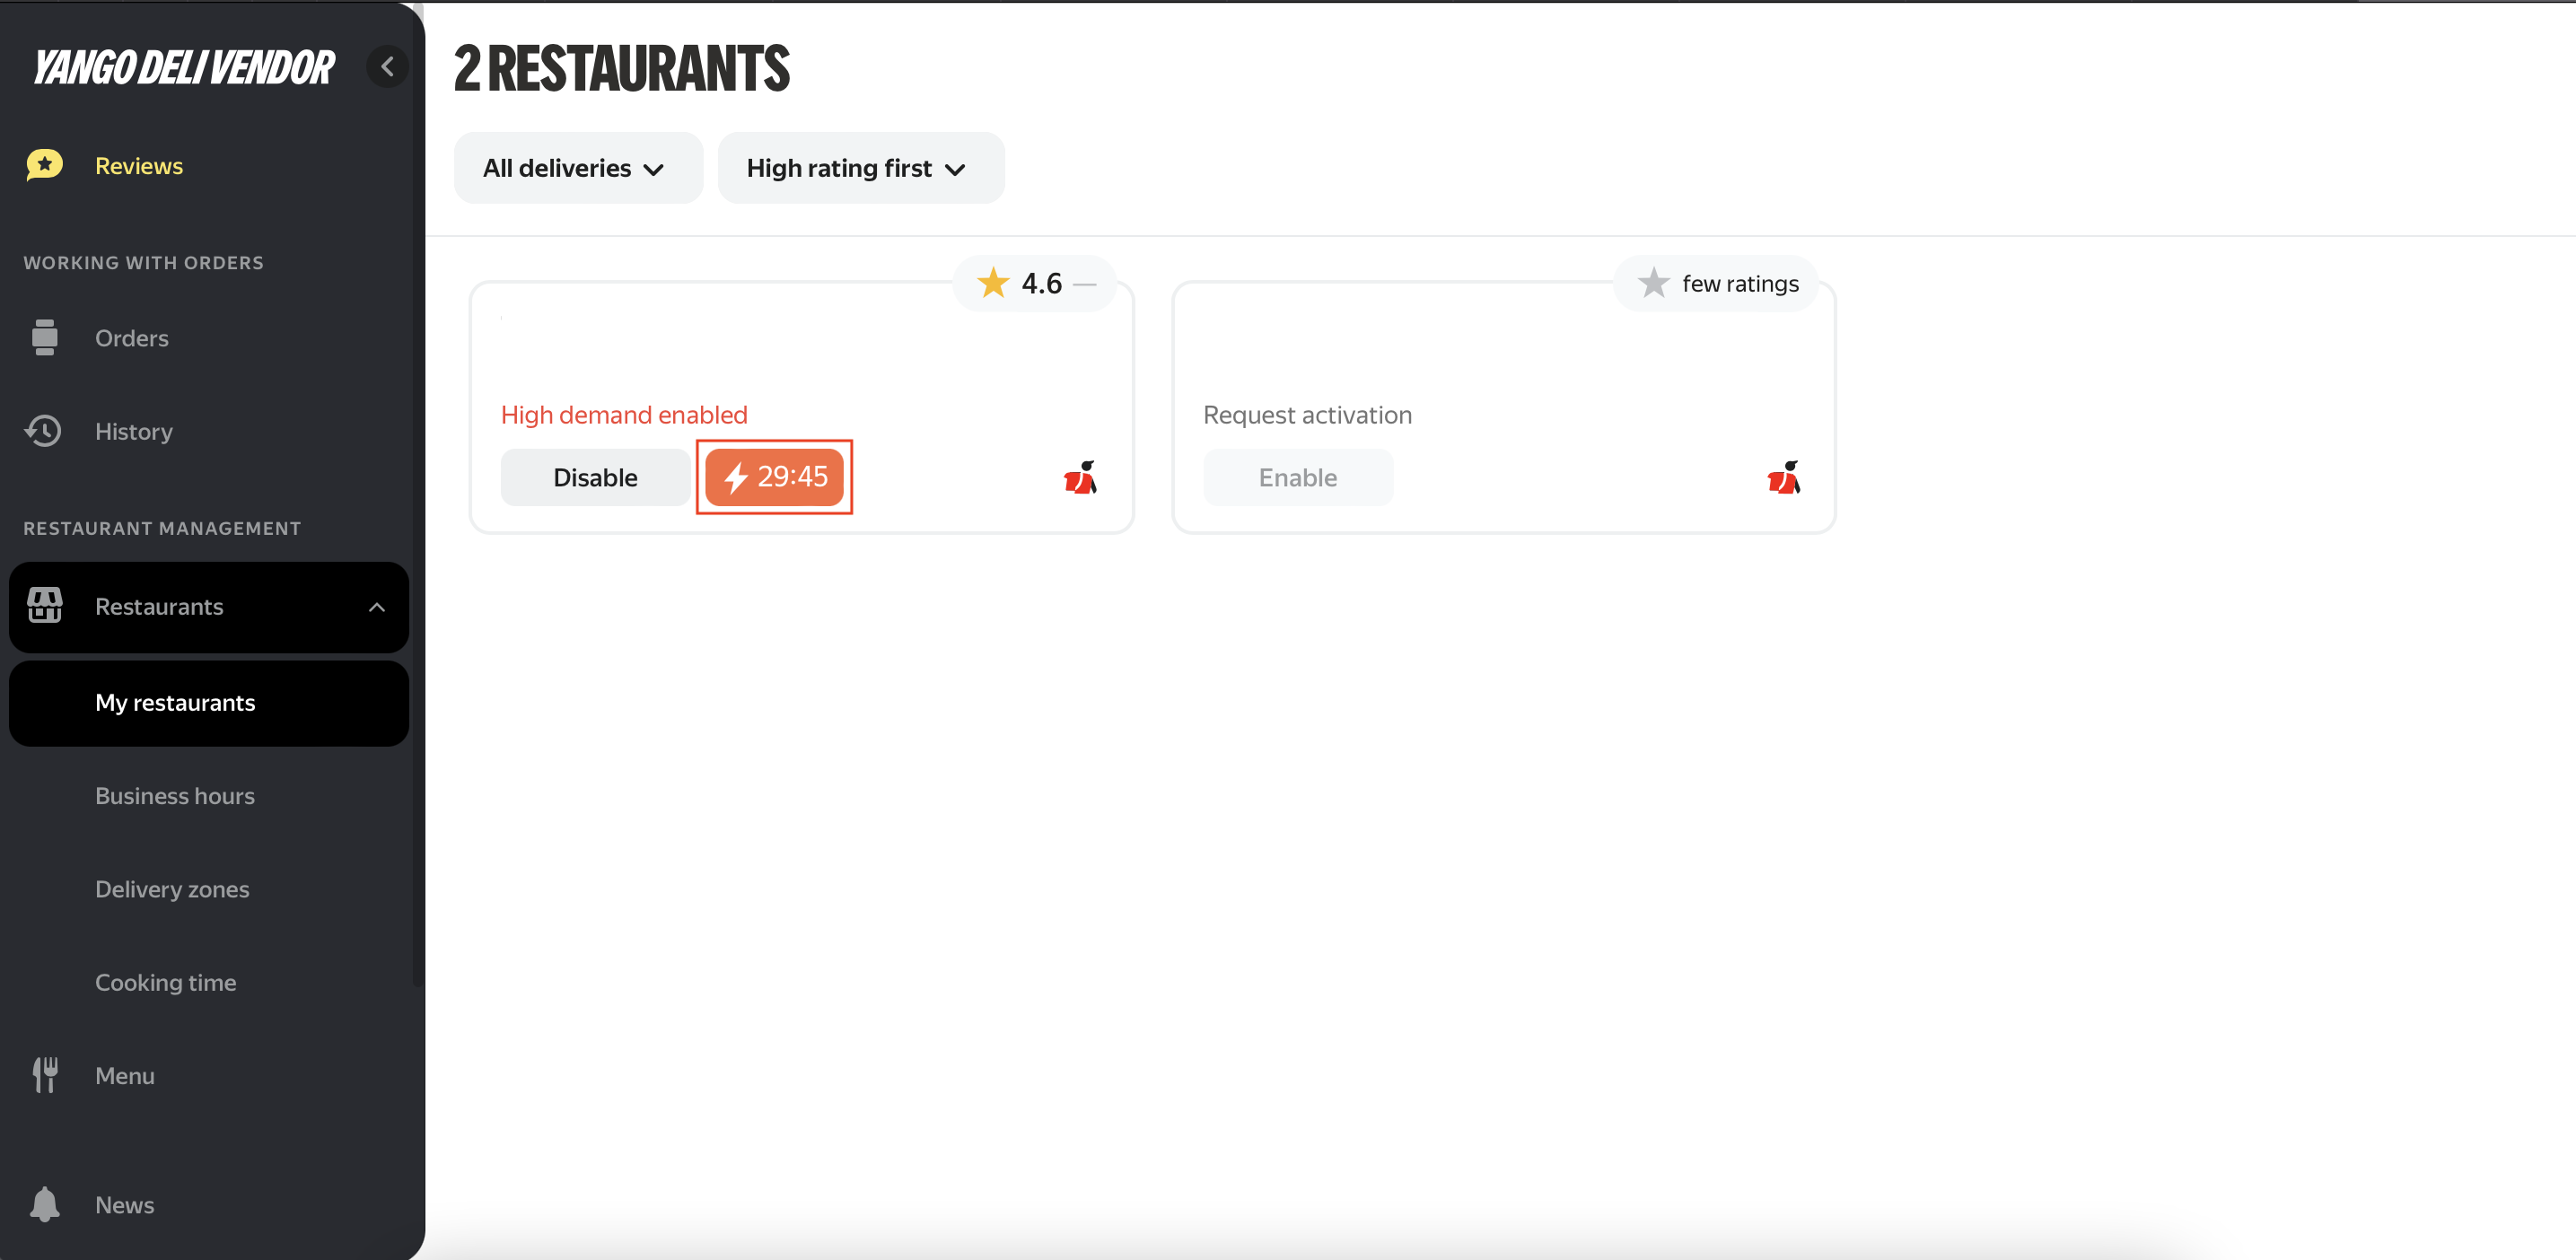Viewport: 2576px width, 1260px height.
Task: Go to Orders page
Action: [131, 338]
